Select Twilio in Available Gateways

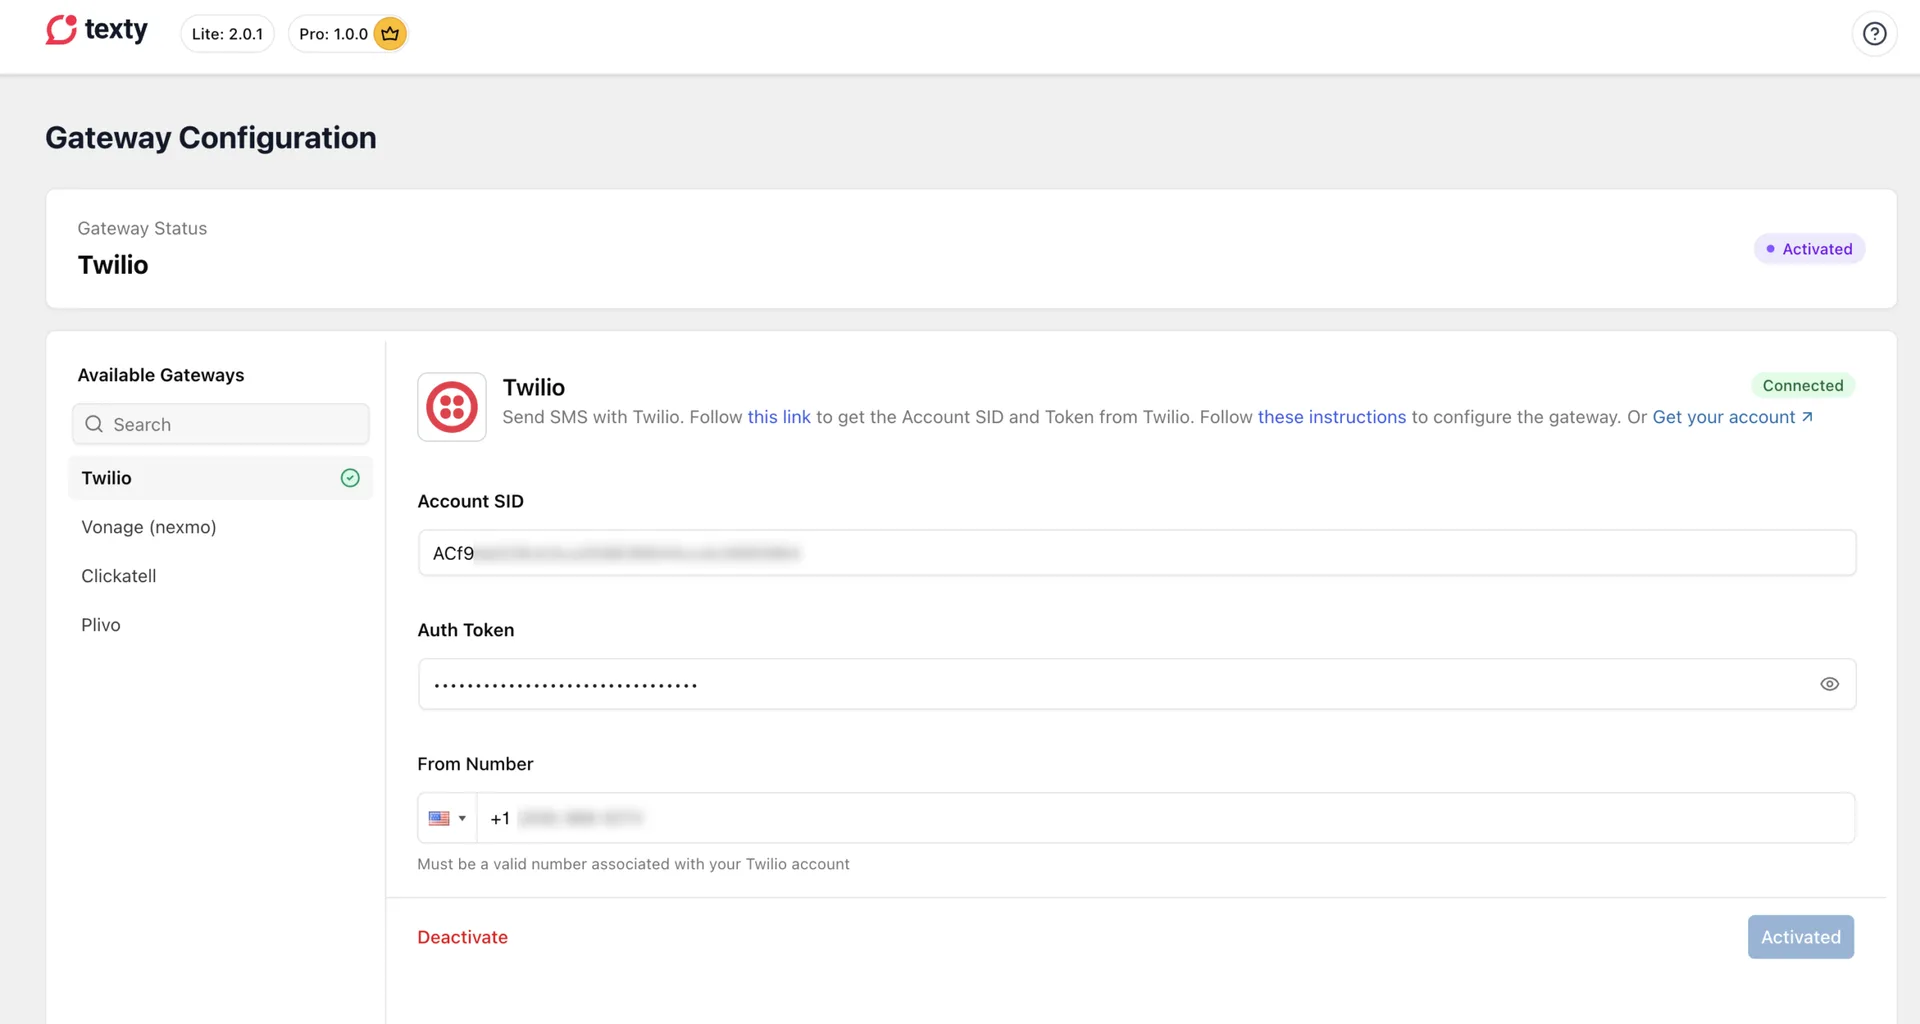220,478
